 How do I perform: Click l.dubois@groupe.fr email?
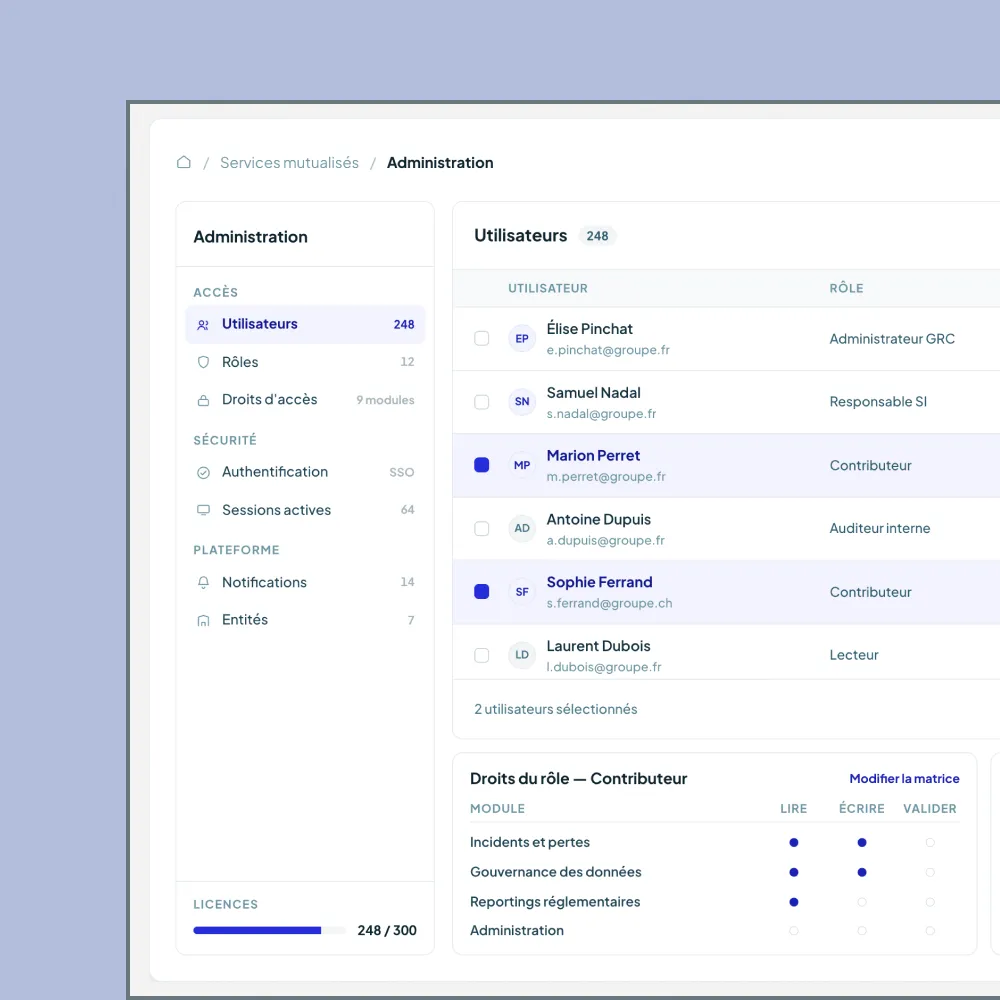click(x=604, y=667)
